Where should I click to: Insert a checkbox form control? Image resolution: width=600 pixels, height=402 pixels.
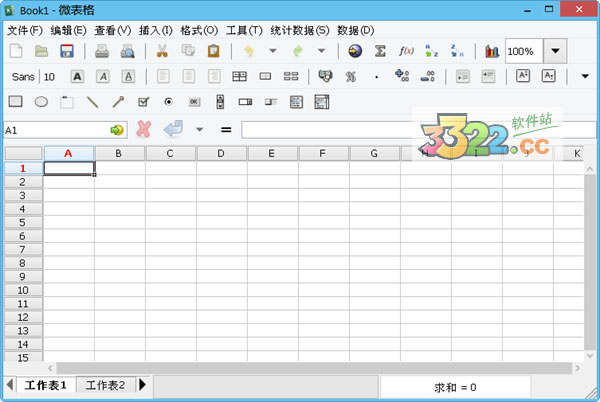point(143,102)
